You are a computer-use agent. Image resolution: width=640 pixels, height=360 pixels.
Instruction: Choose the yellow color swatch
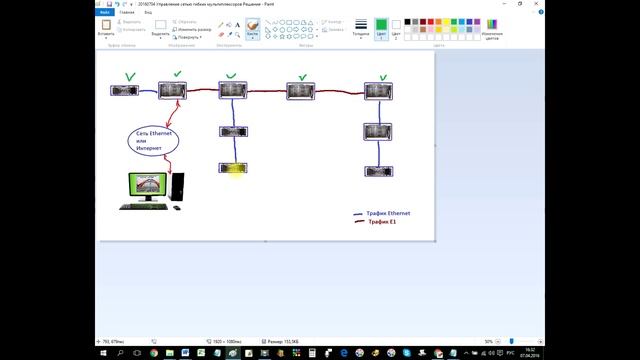coord(446,22)
